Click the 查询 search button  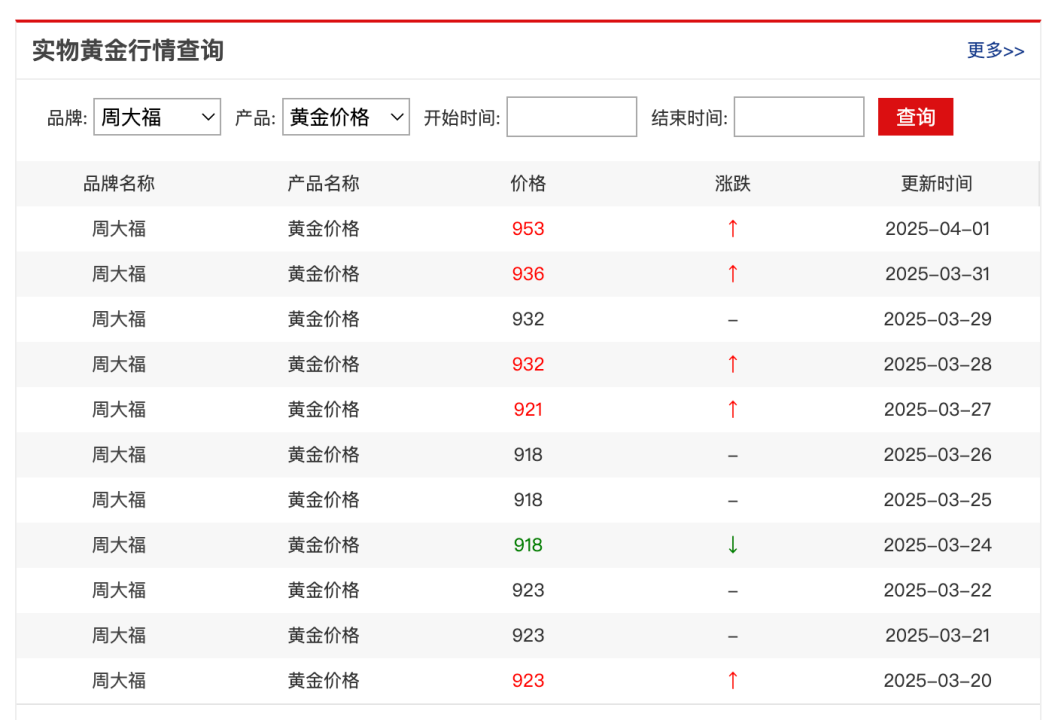(915, 117)
